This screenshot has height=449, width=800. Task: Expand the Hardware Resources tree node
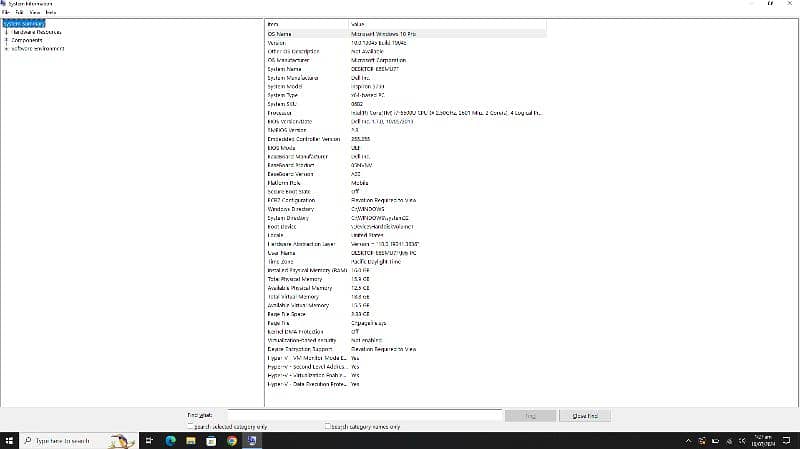click(x=7, y=32)
